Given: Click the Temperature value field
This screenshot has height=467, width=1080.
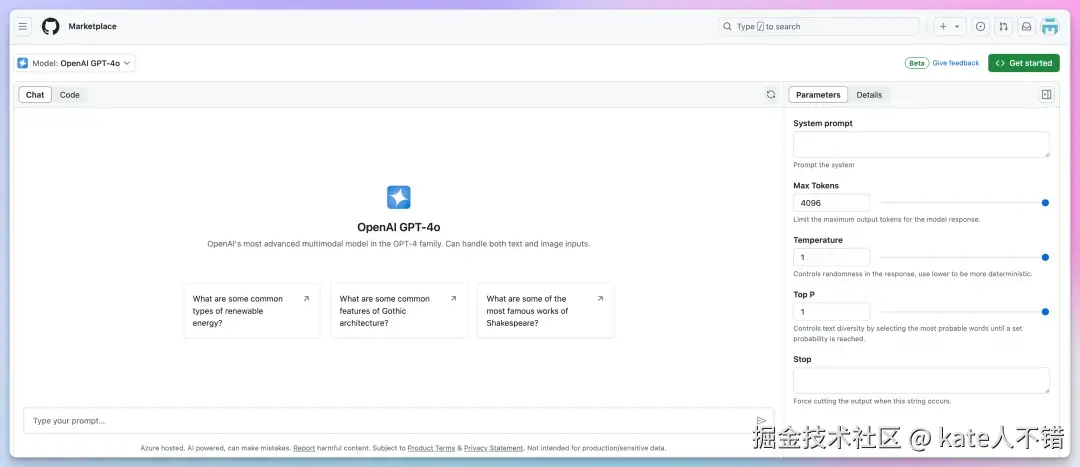Looking at the screenshot, I should [x=831, y=257].
